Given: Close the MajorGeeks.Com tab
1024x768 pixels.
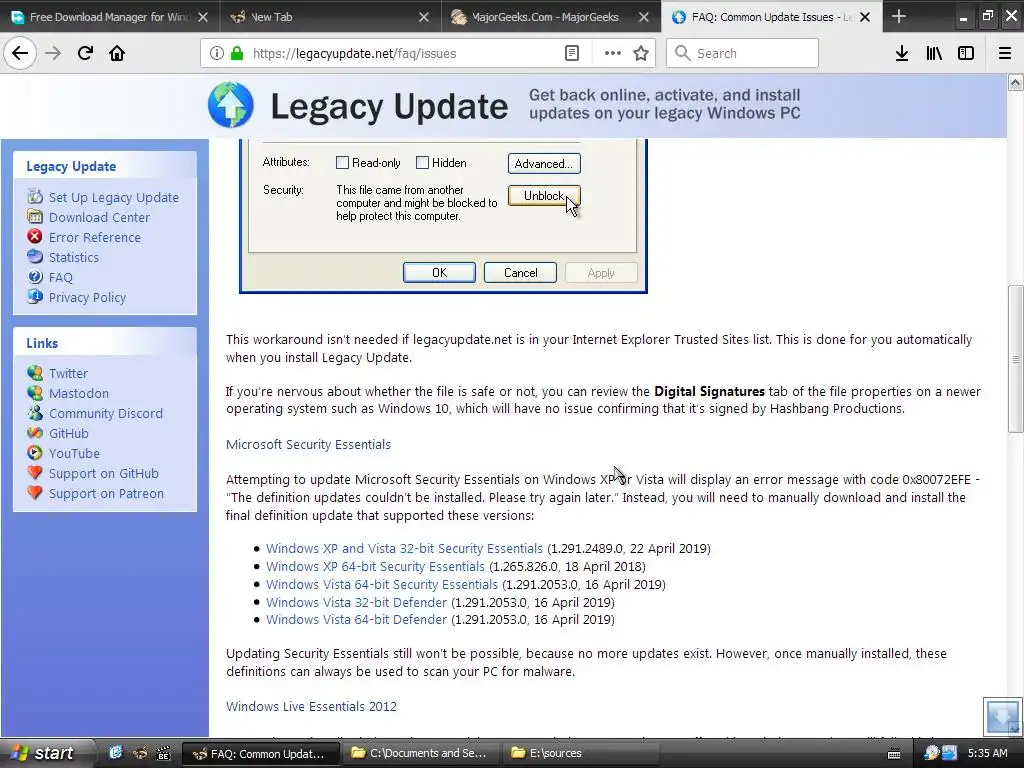Looking at the screenshot, I should 644,17.
